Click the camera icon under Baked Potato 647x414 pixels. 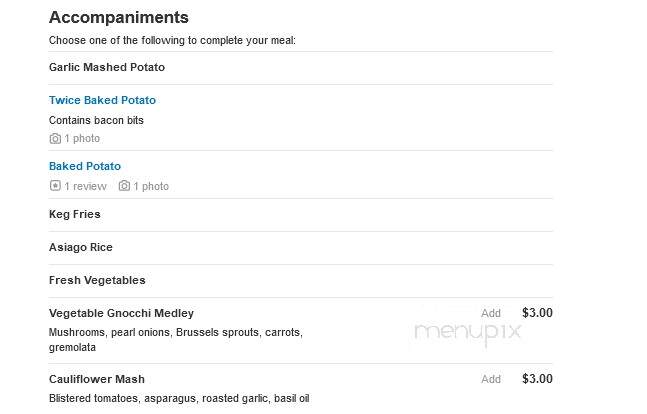point(124,186)
